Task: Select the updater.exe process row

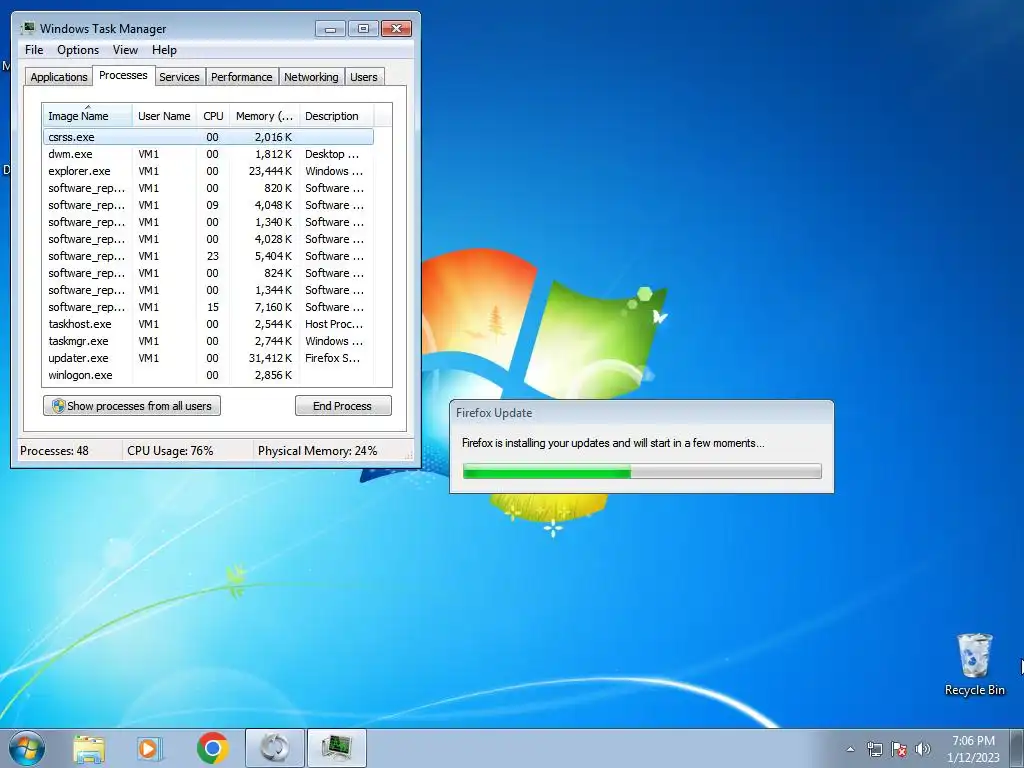Action: pos(208,358)
